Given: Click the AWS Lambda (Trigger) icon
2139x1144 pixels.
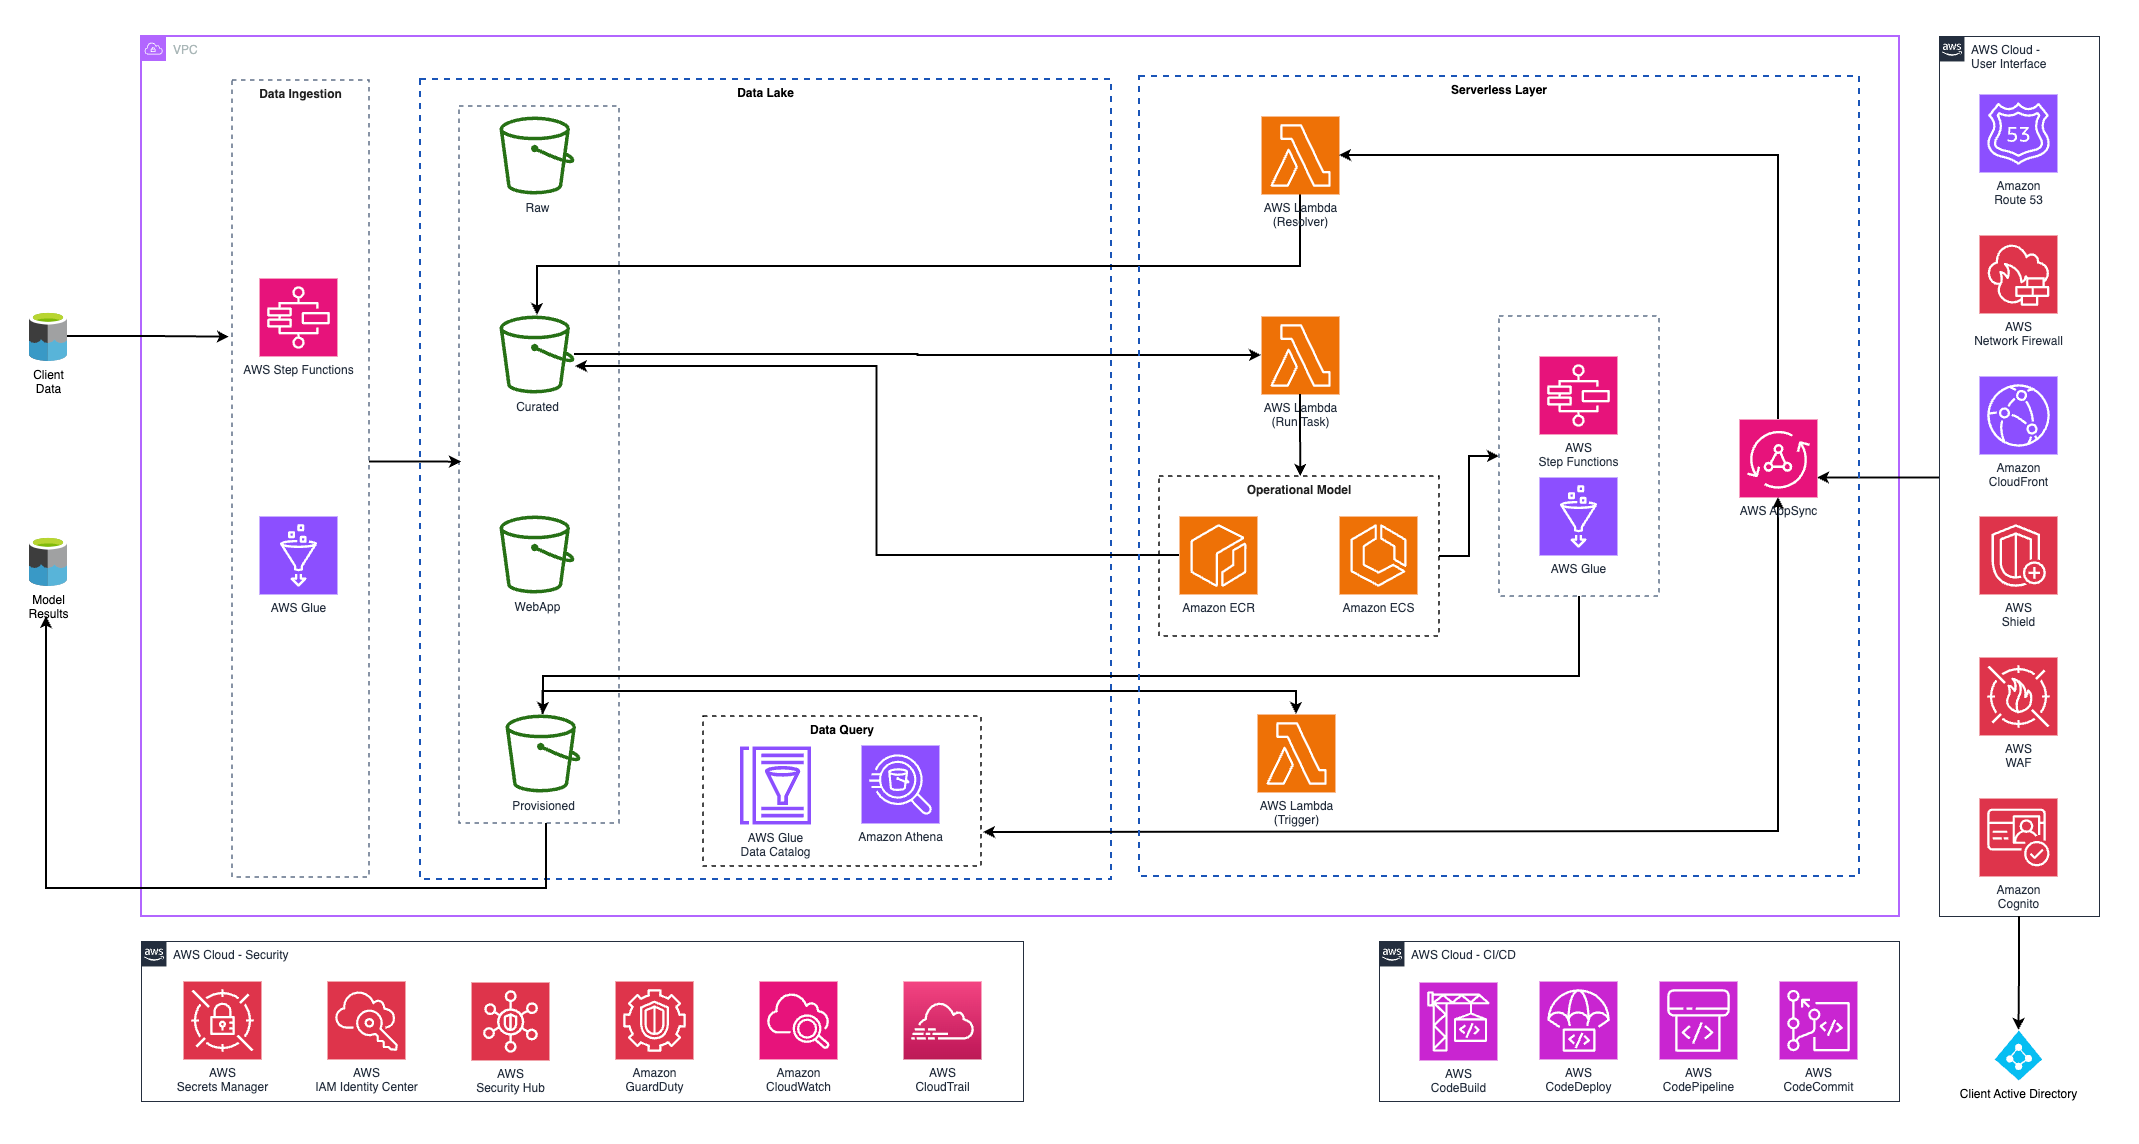Looking at the screenshot, I should tap(1296, 753).
